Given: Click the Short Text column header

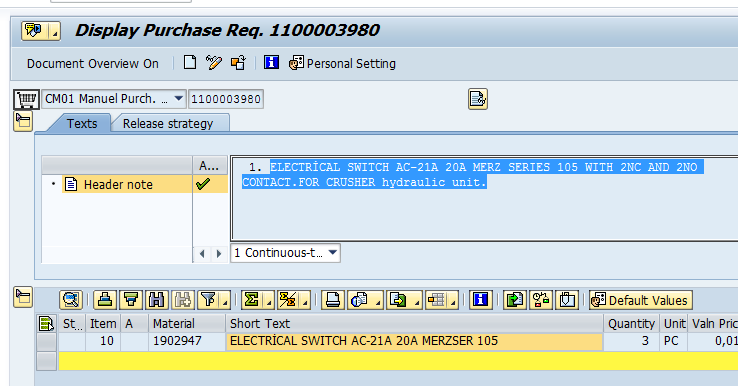Looking at the screenshot, I should click(x=414, y=323).
